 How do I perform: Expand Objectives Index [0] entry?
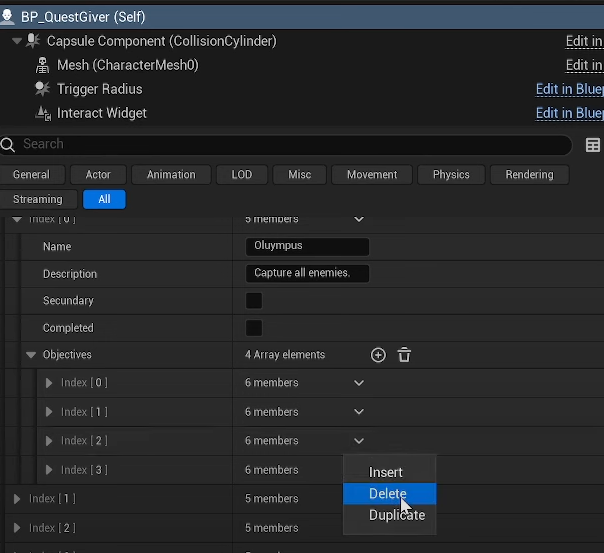click(x=49, y=383)
